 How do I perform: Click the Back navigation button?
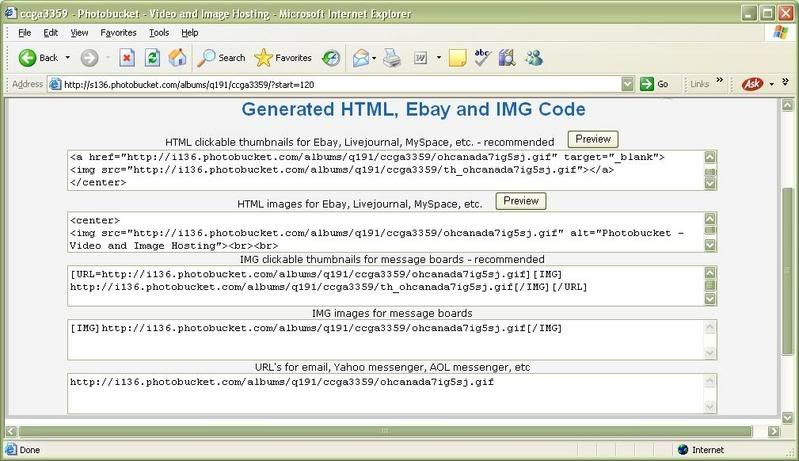pos(38,58)
